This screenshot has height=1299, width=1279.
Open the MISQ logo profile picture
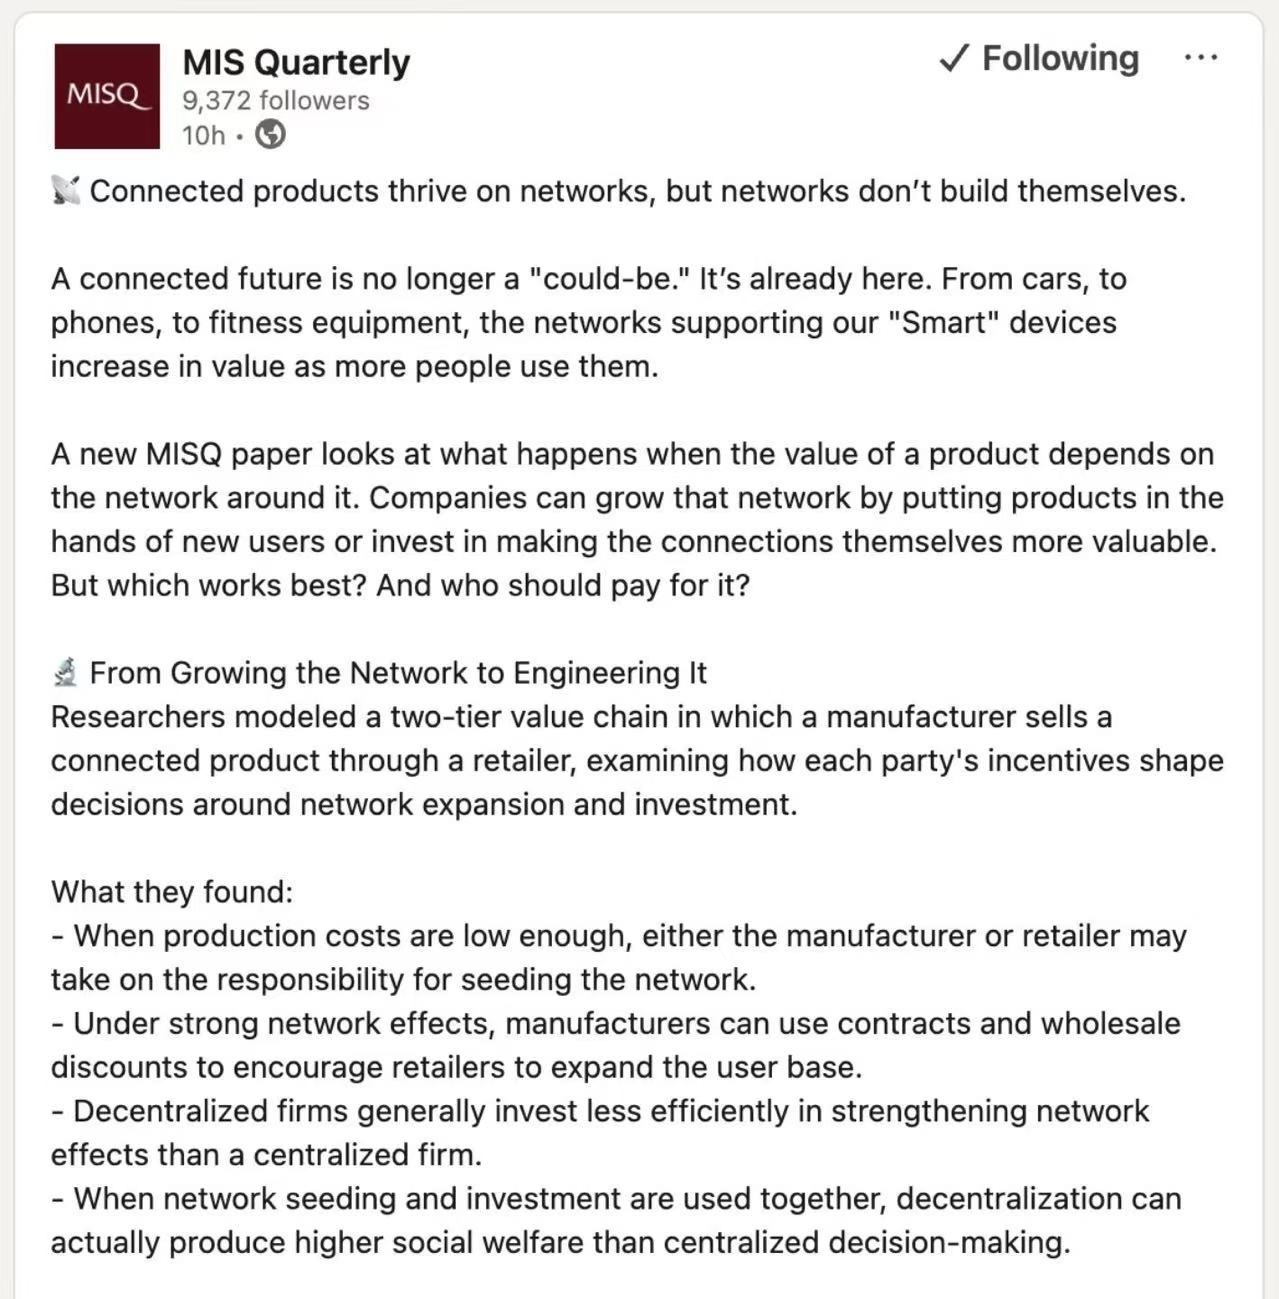coord(107,96)
